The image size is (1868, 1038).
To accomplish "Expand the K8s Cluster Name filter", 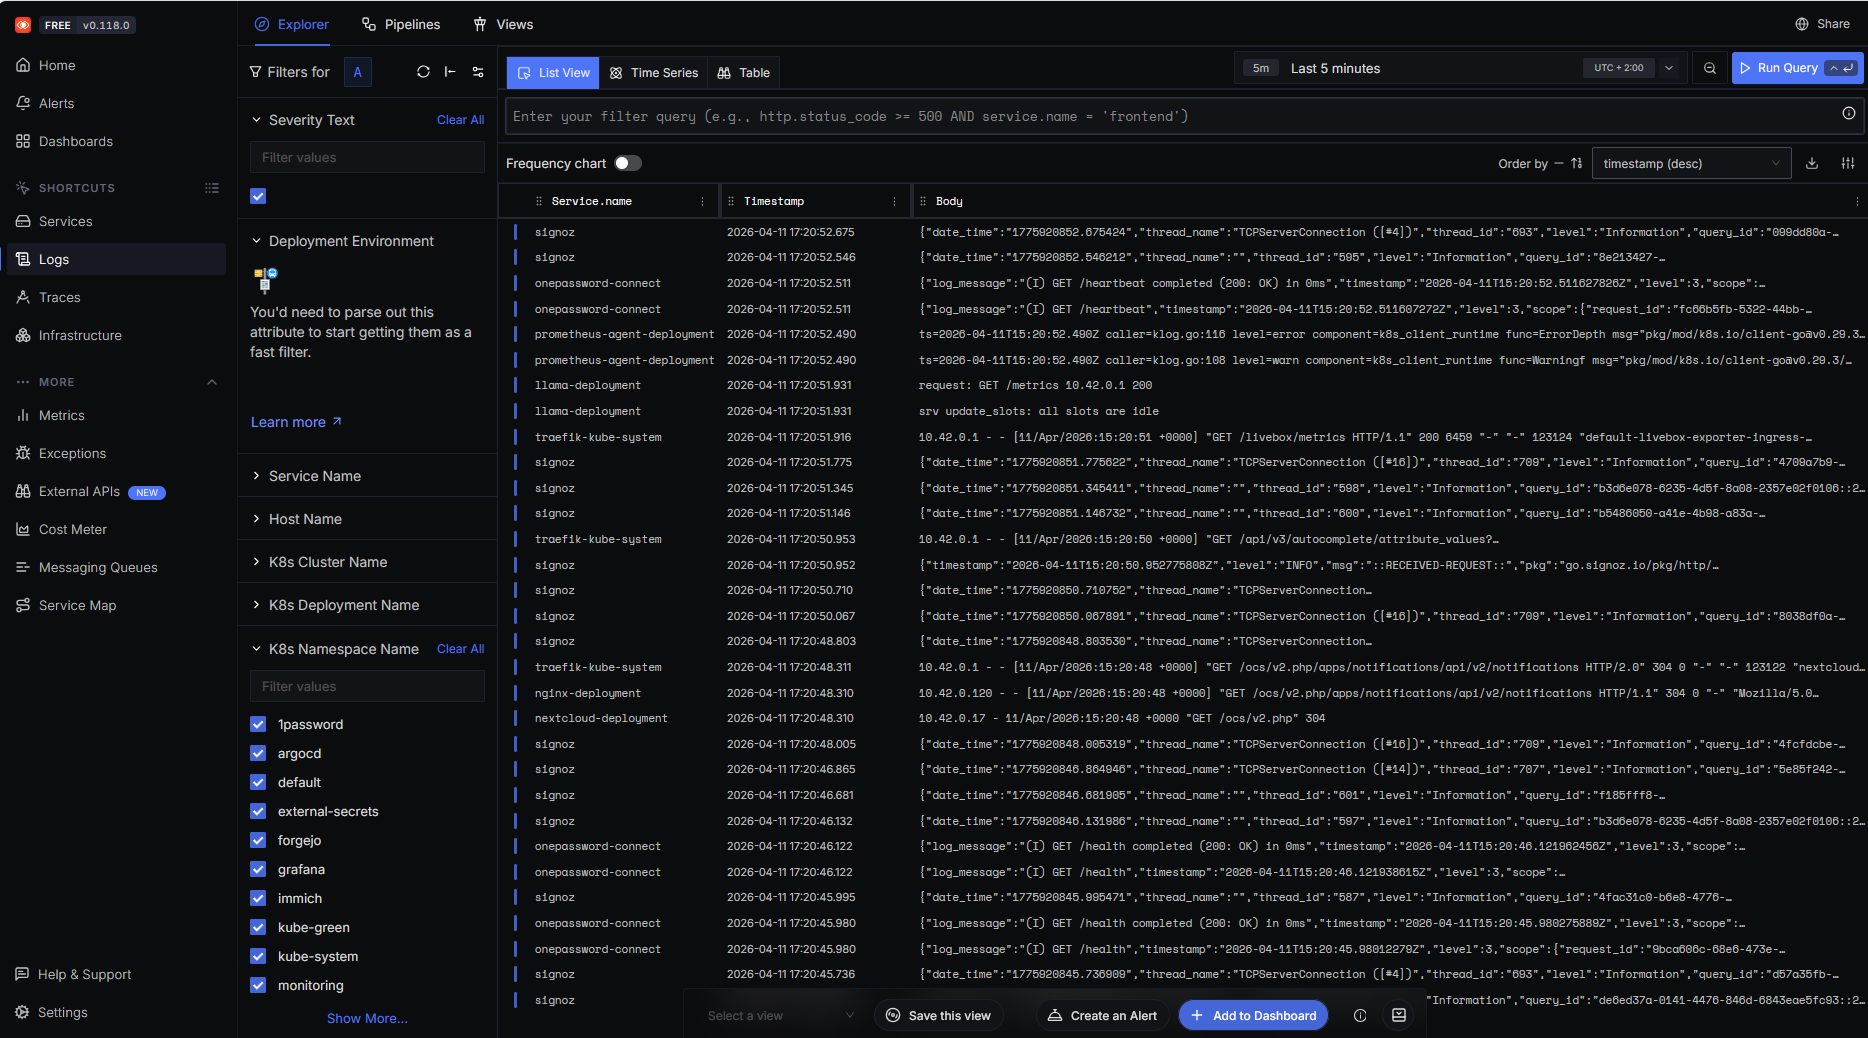I will pyautogui.click(x=327, y=562).
